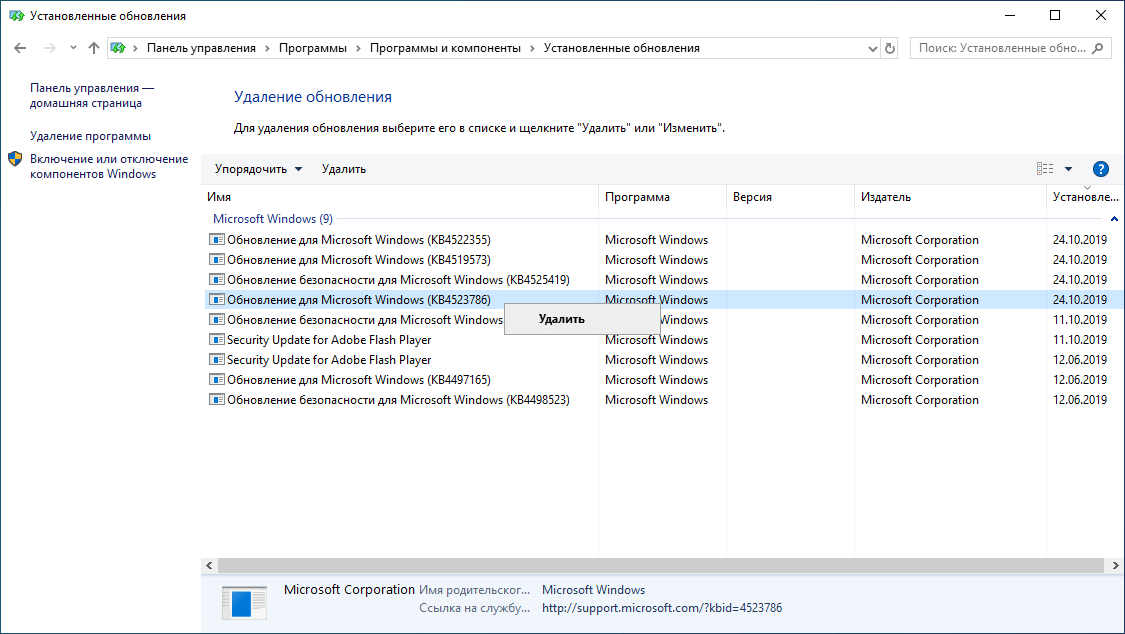Open the Упорядочить dropdown menu
The height and width of the screenshot is (634, 1125).
(258, 169)
